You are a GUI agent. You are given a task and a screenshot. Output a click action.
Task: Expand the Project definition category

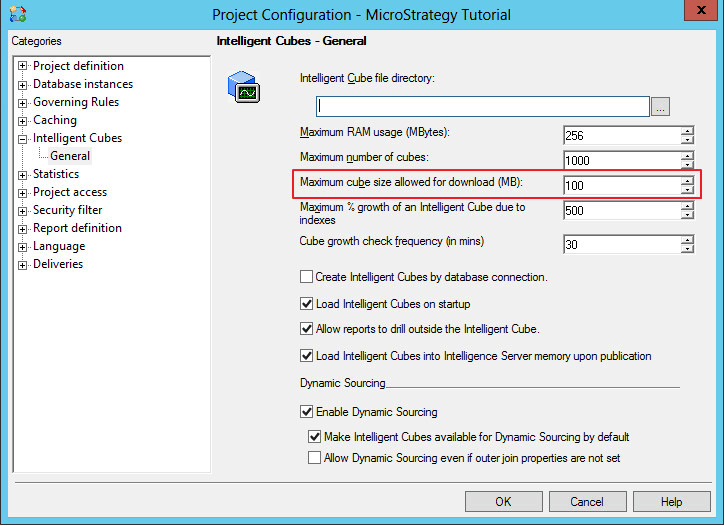22,66
